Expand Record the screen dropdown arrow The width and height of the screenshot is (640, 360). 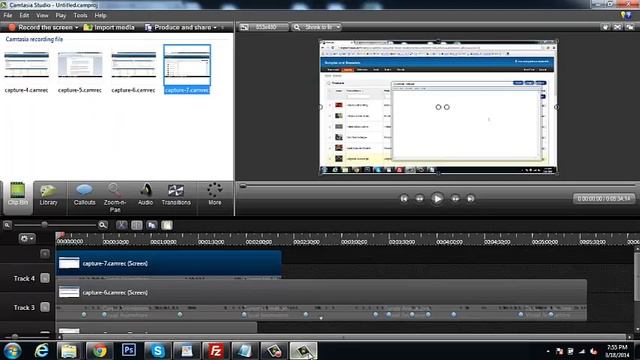pos(76,27)
